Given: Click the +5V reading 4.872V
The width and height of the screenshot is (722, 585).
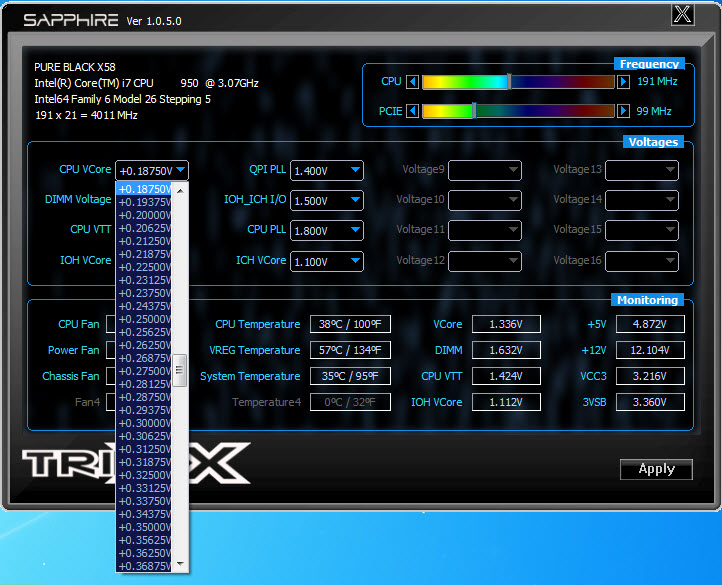Looking at the screenshot, I should [650, 324].
